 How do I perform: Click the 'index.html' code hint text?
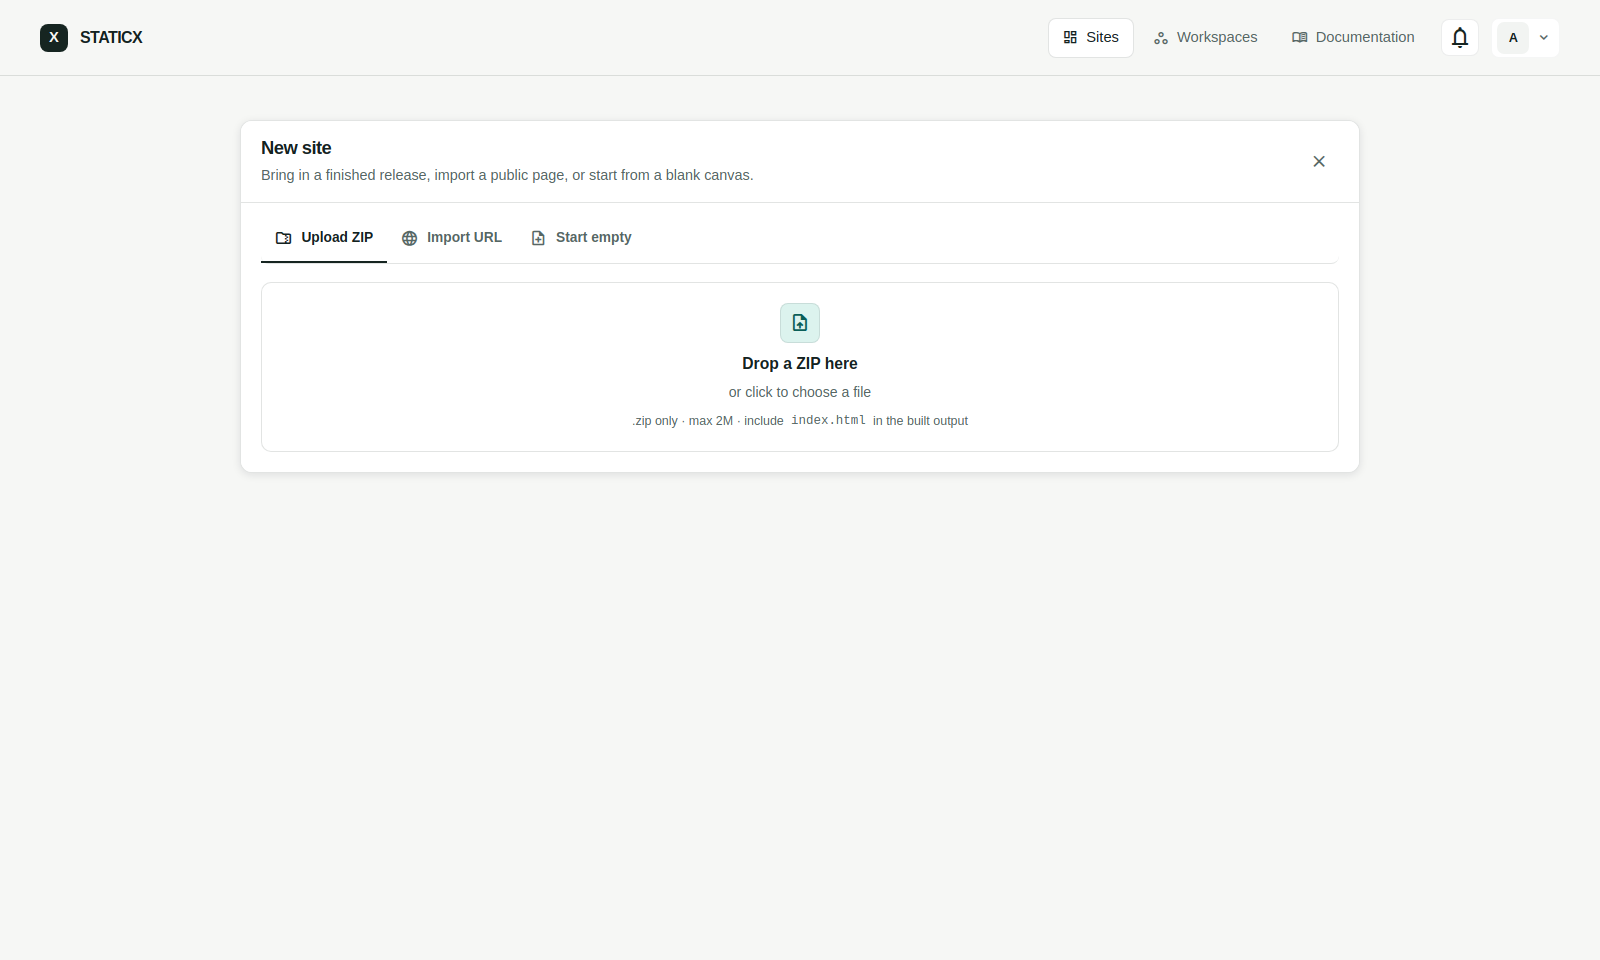[828, 421]
